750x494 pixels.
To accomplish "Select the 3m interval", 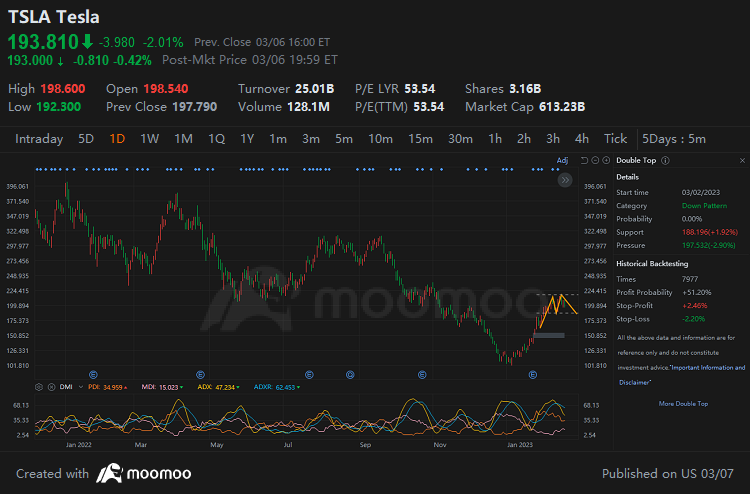I will click(x=311, y=139).
